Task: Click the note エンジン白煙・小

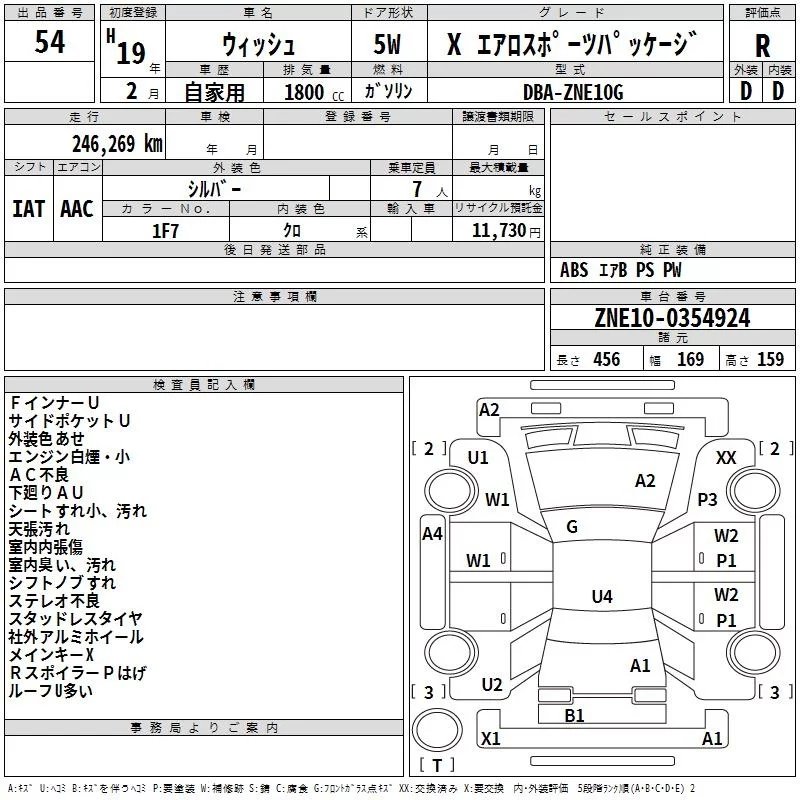Action: click(69, 457)
